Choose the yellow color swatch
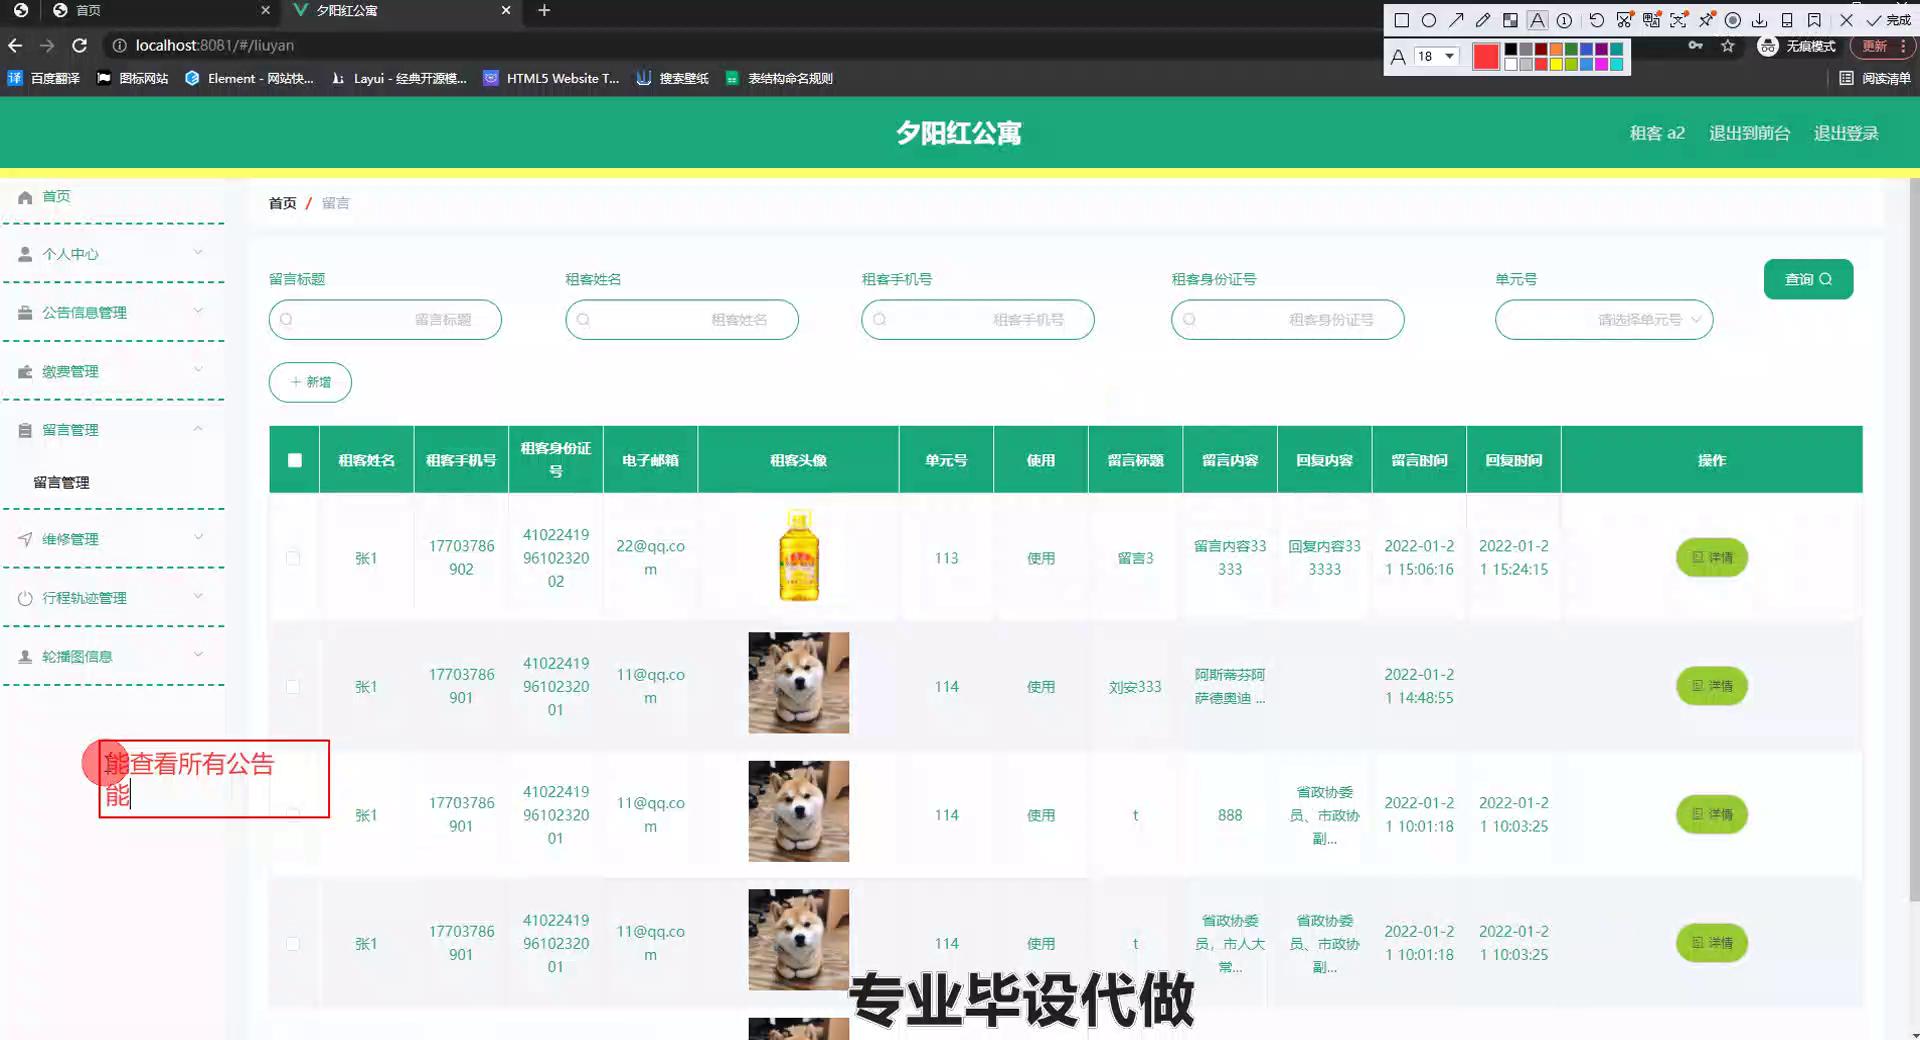This screenshot has width=1920, height=1040. (x=1556, y=65)
